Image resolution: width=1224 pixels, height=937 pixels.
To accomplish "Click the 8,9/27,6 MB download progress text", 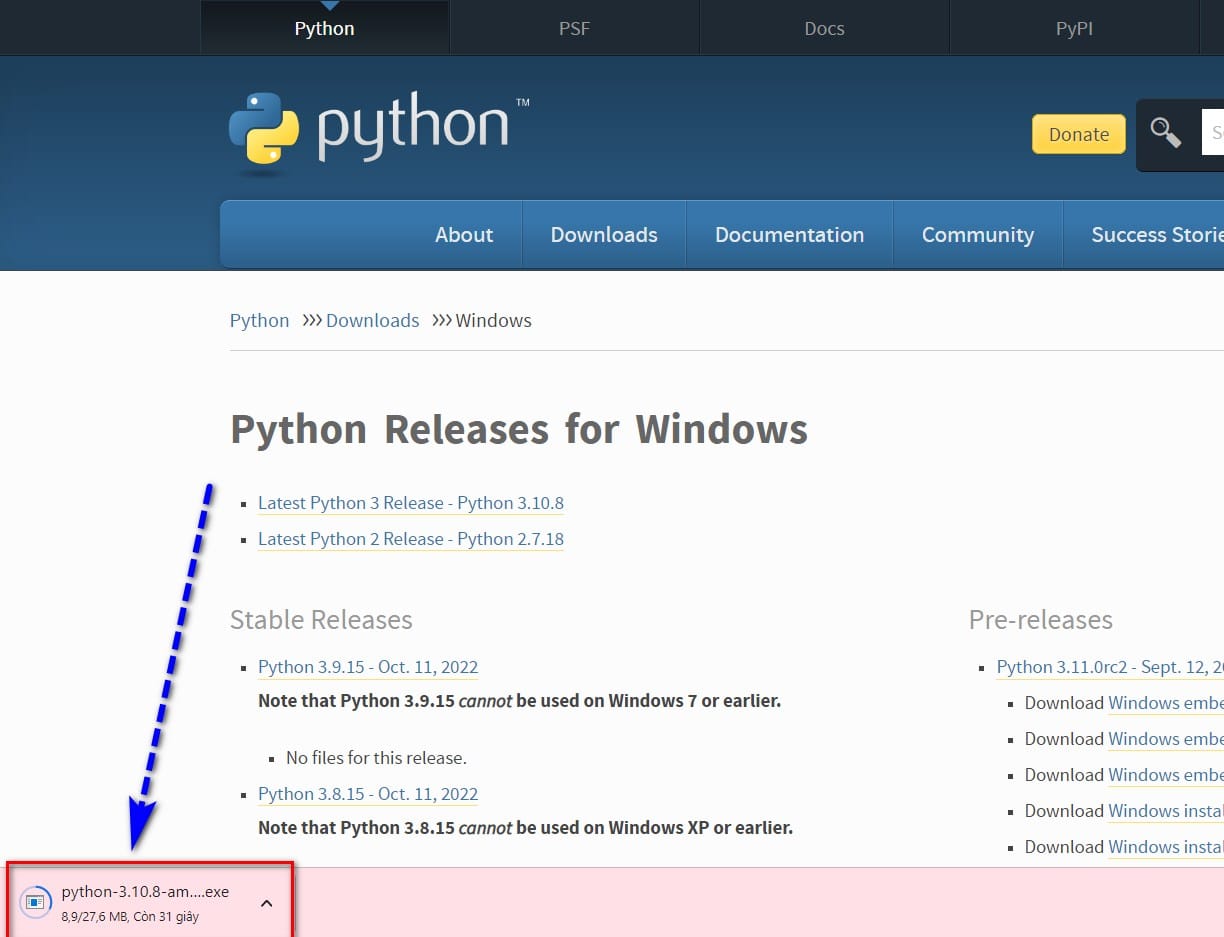I will pyautogui.click(x=130, y=916).
